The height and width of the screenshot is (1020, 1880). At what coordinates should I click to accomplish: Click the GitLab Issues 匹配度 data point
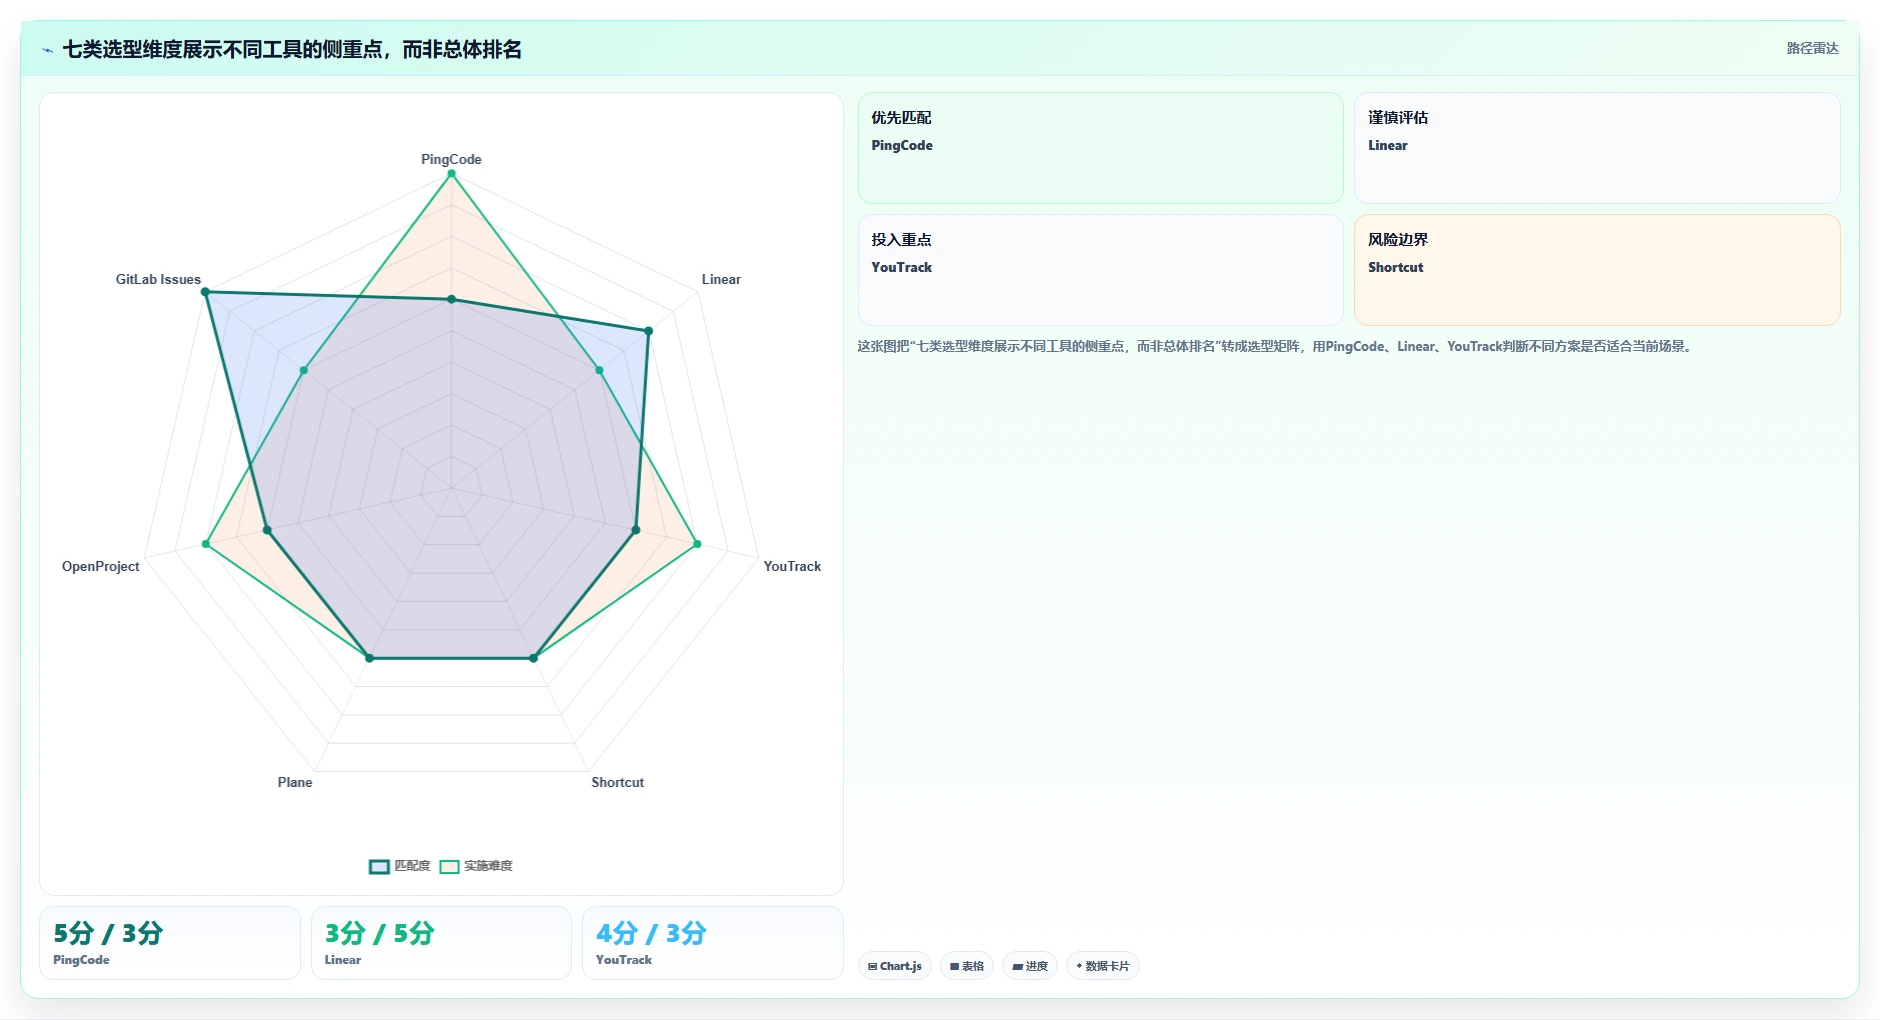point(205,292)
